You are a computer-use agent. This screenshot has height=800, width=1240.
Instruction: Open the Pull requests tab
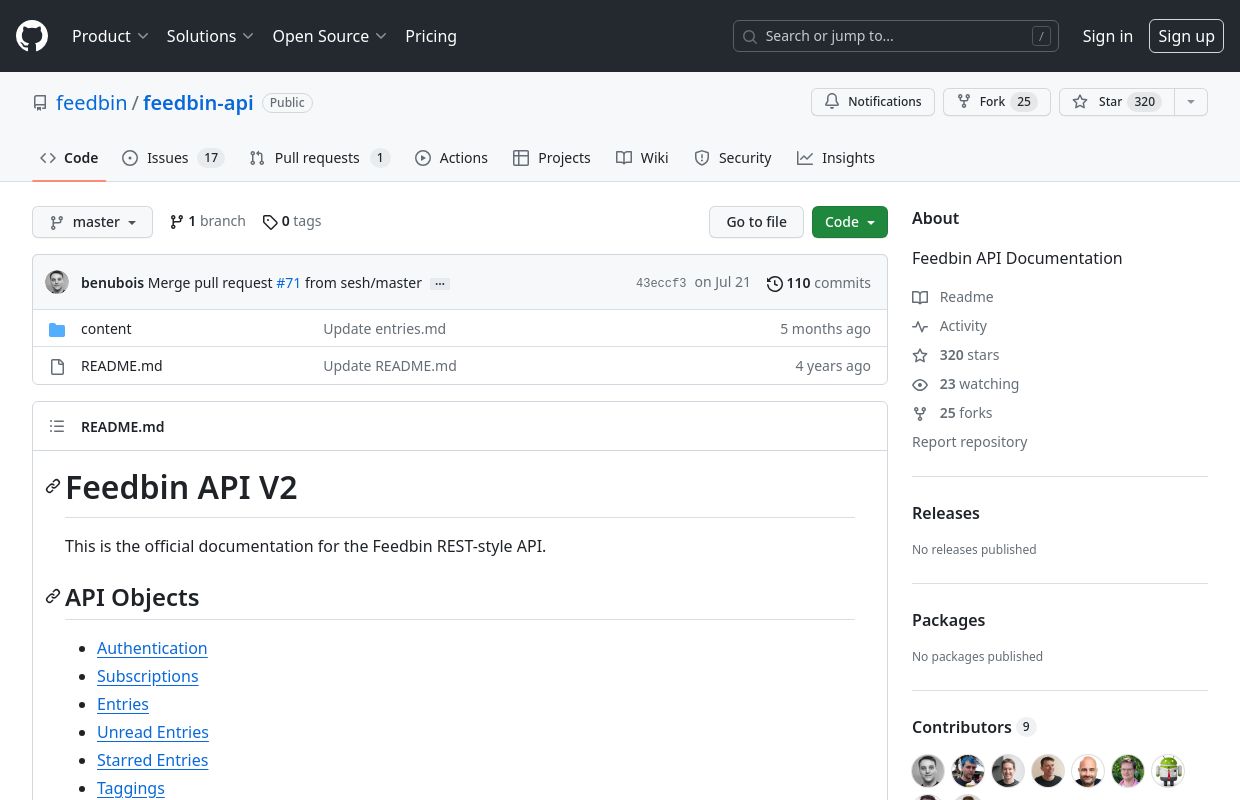(x=320, y=158)
